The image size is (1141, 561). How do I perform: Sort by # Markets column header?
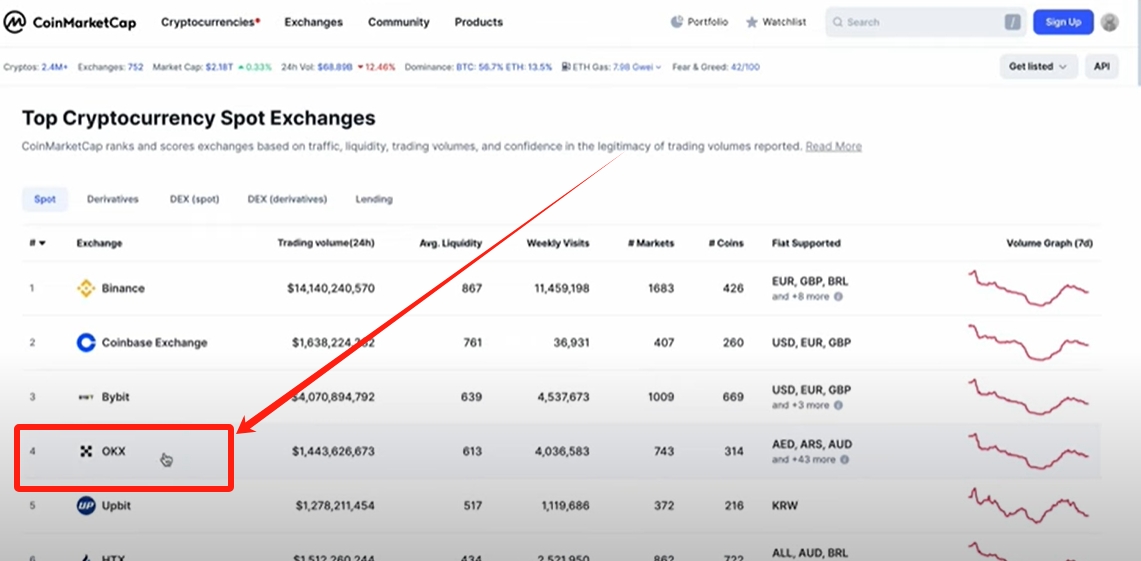pyautogui.click(x=651, y=243)
